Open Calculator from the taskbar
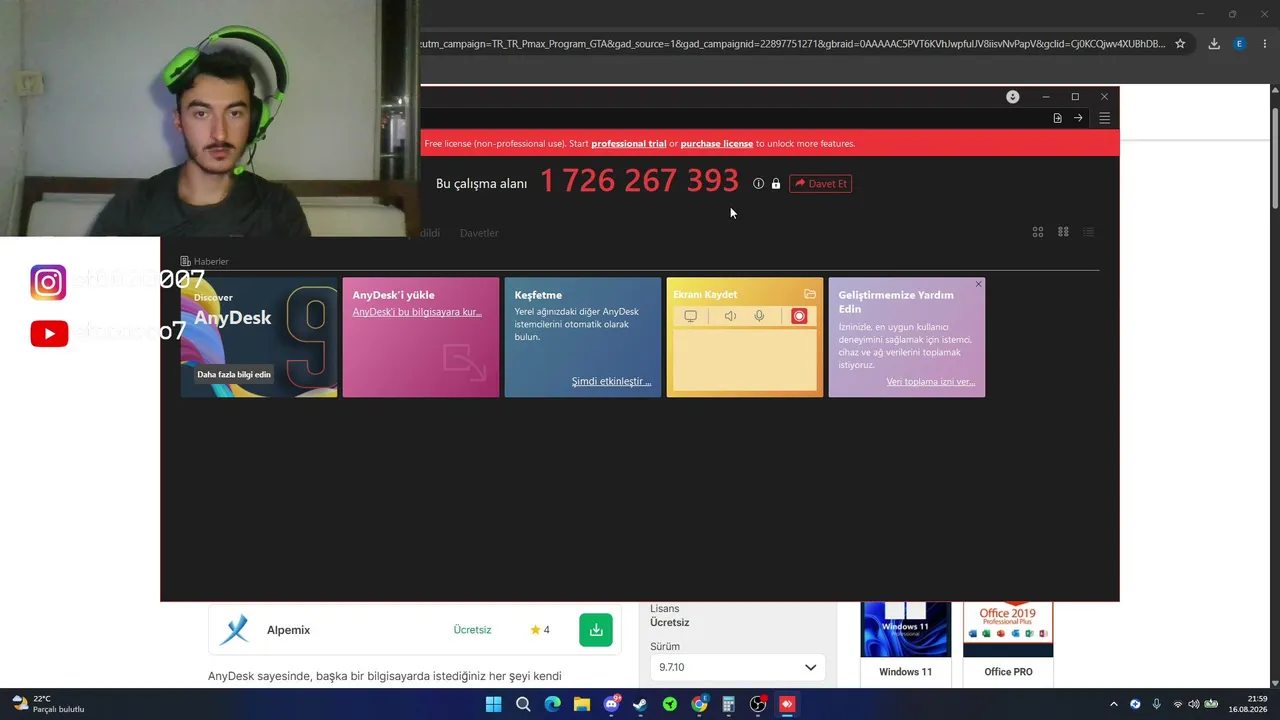 point(729,704)
